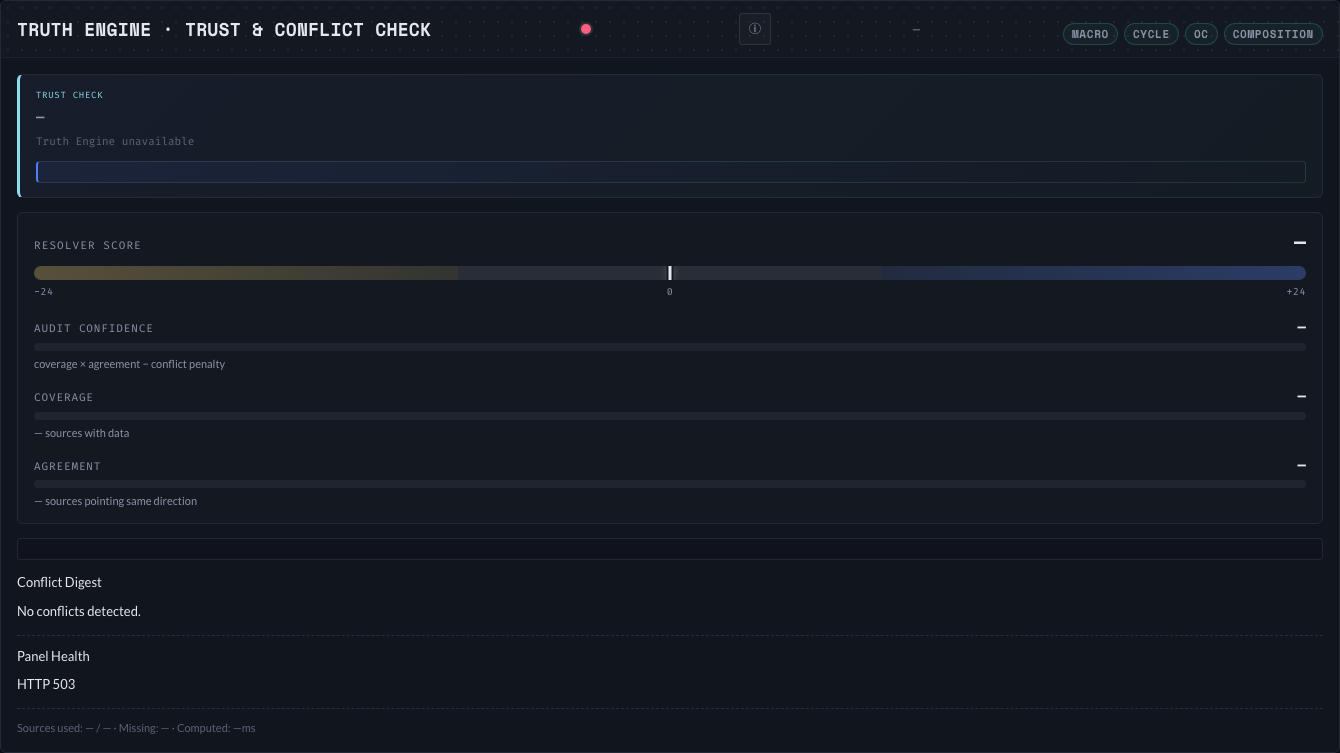Screen dimensions: 1340x753
Task: Select the COMPOSITION tag pill
Action: tap(1273, 34)
